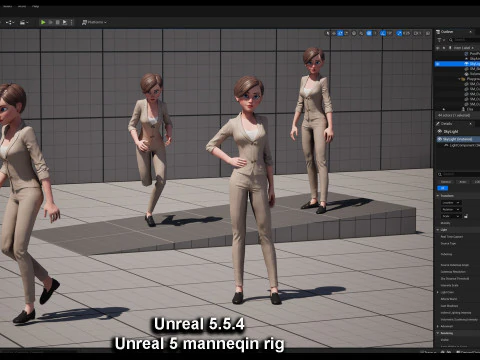This screenshot has height=360, width=480.
Task: Sort Outliner by Item Label column
Action: [463, 48]
